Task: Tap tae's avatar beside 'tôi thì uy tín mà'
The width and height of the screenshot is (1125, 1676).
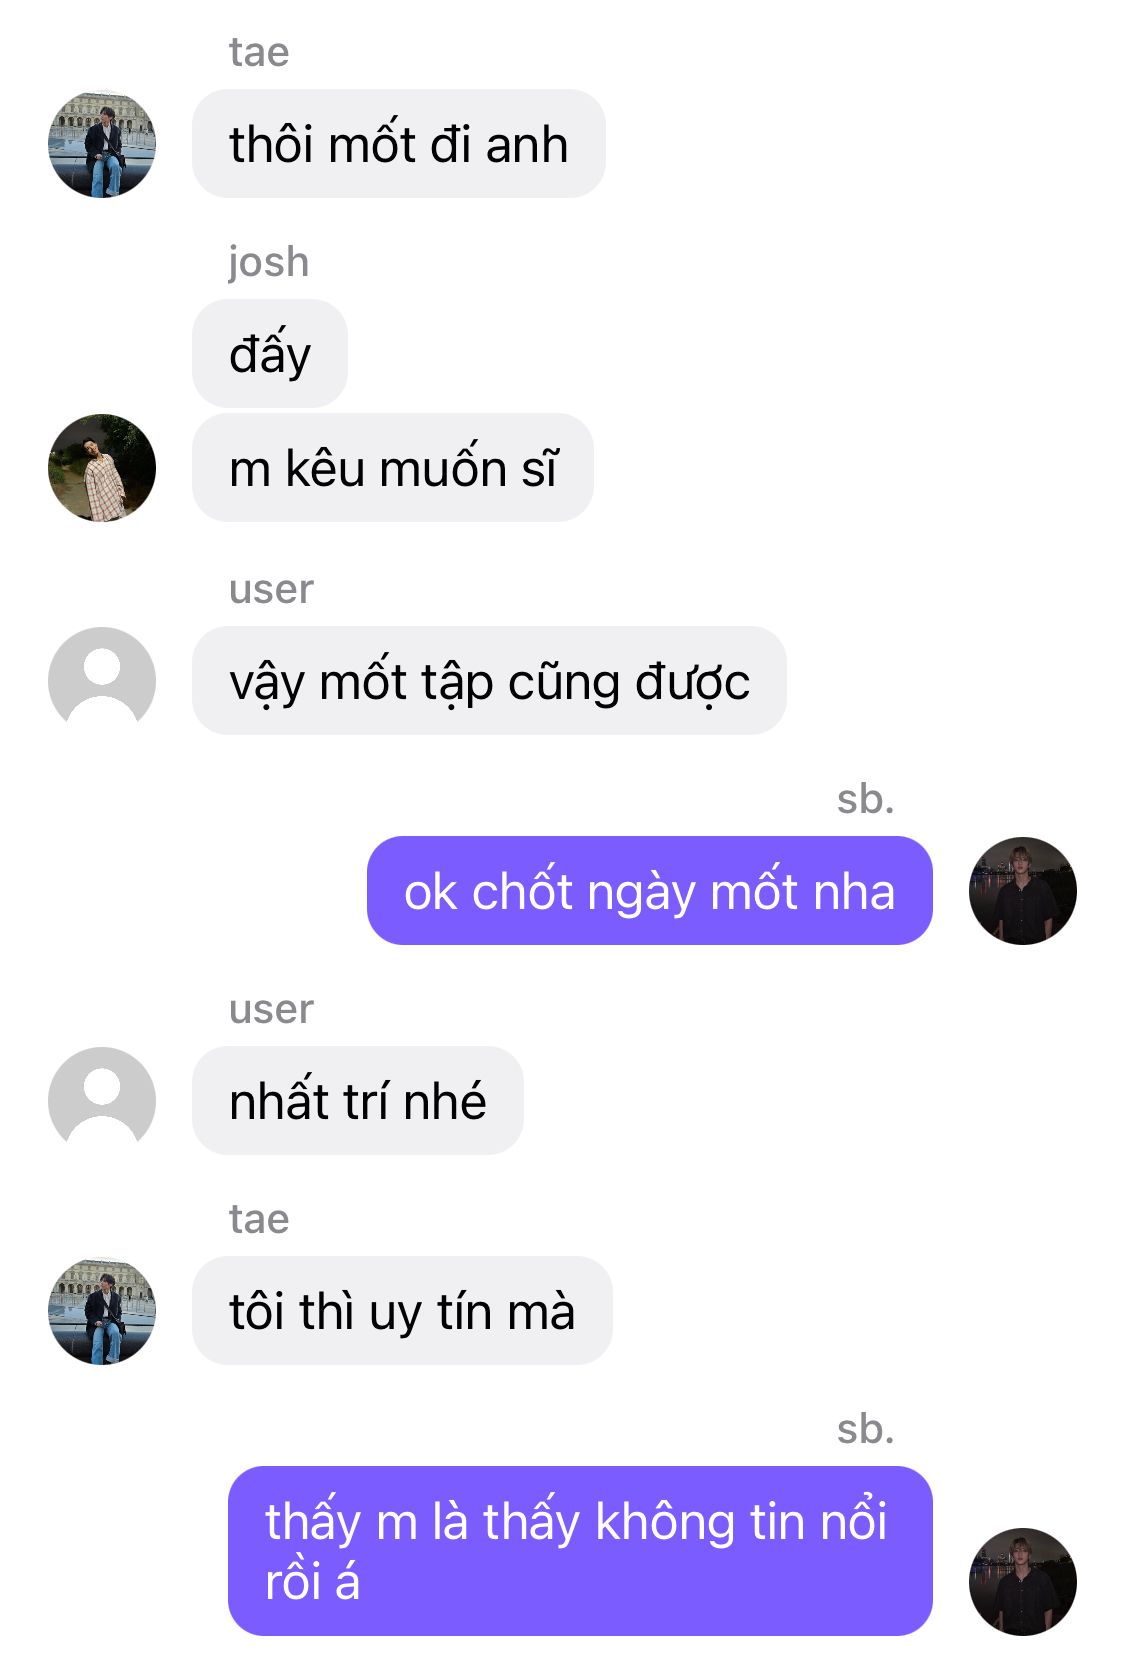Action: click(102, 1310)
